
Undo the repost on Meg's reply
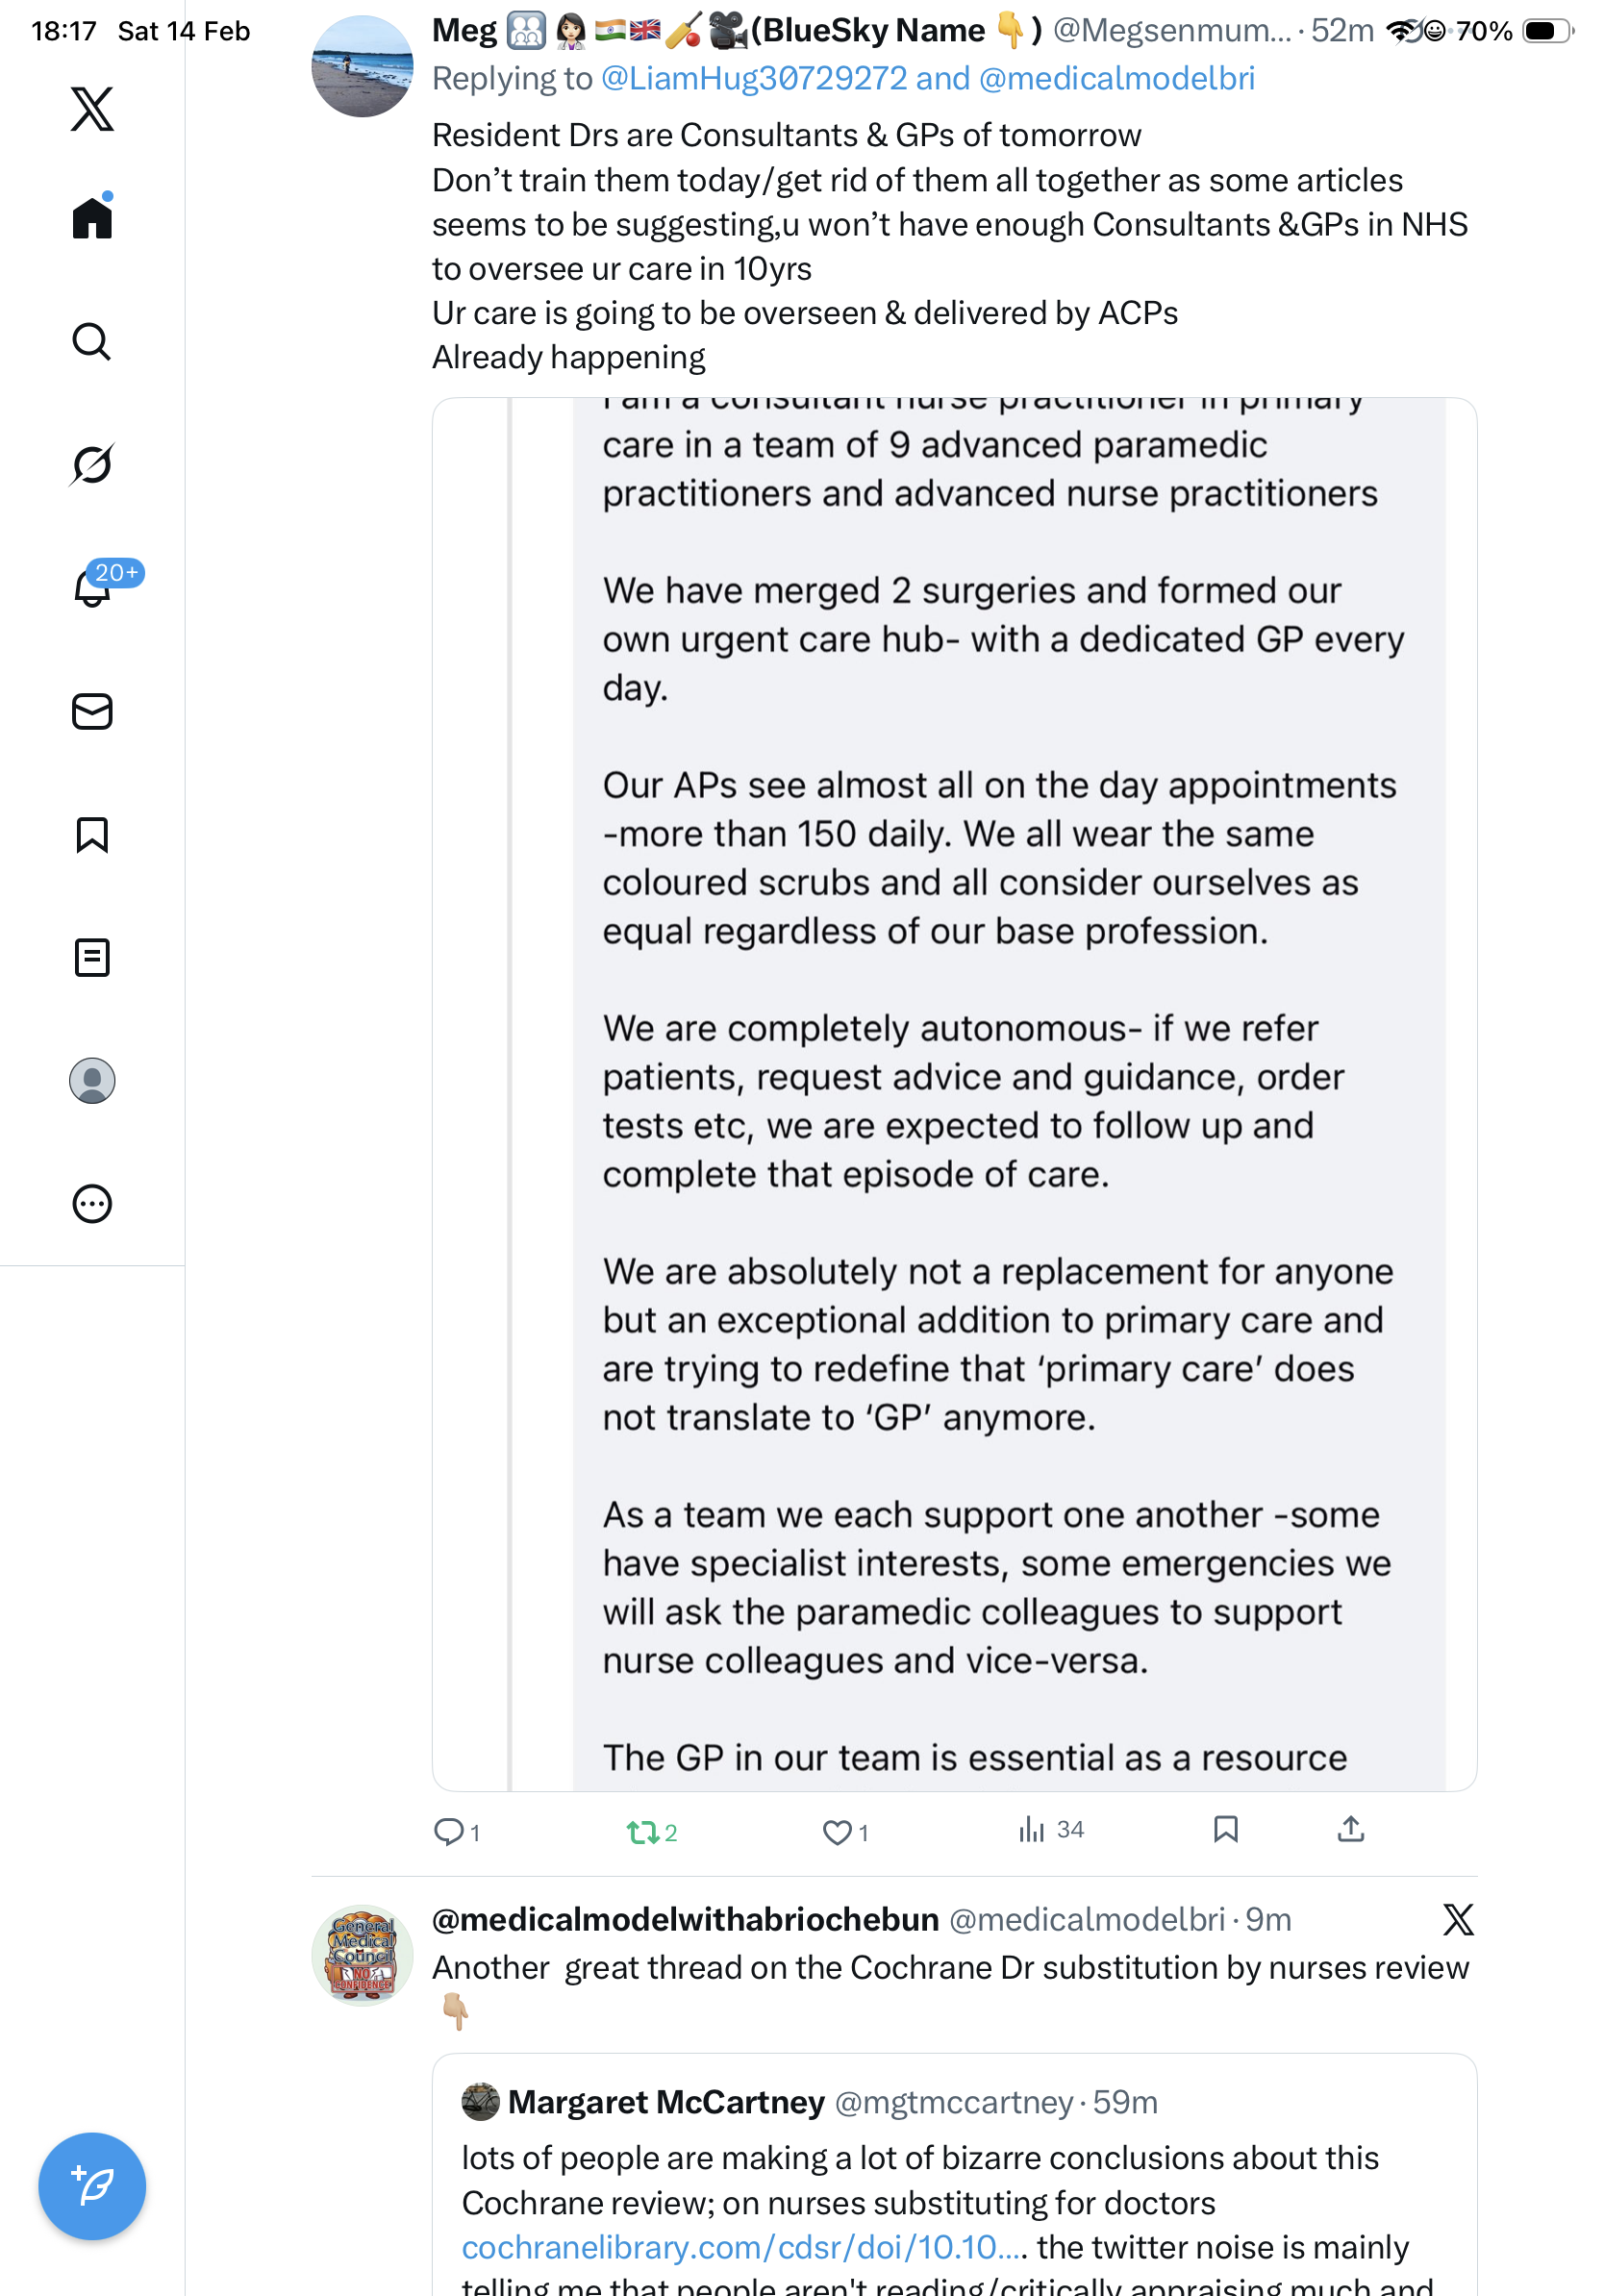(642, 1832)
